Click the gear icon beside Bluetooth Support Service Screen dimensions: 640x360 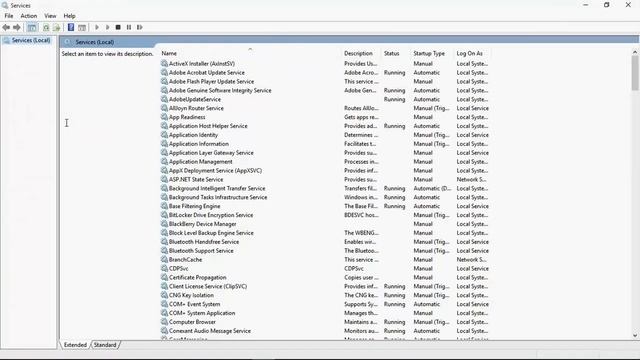coord(164,250)
